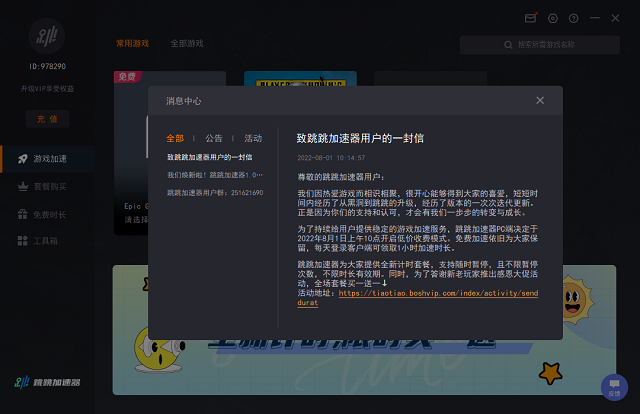The height and width of the screenshot is (414, 640).
Task: Click the 免费 Epic game card
Action: click(x=131, y=153)
